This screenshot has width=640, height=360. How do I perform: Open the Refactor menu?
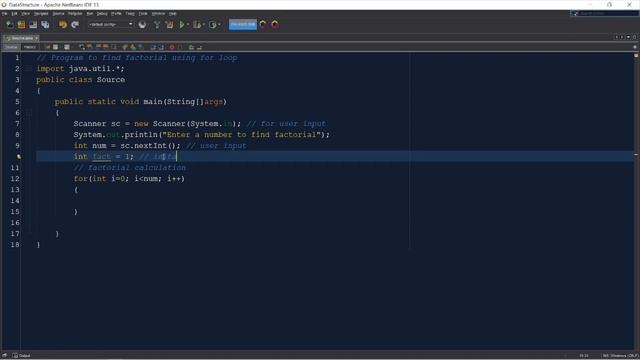(x=75, y=13)
